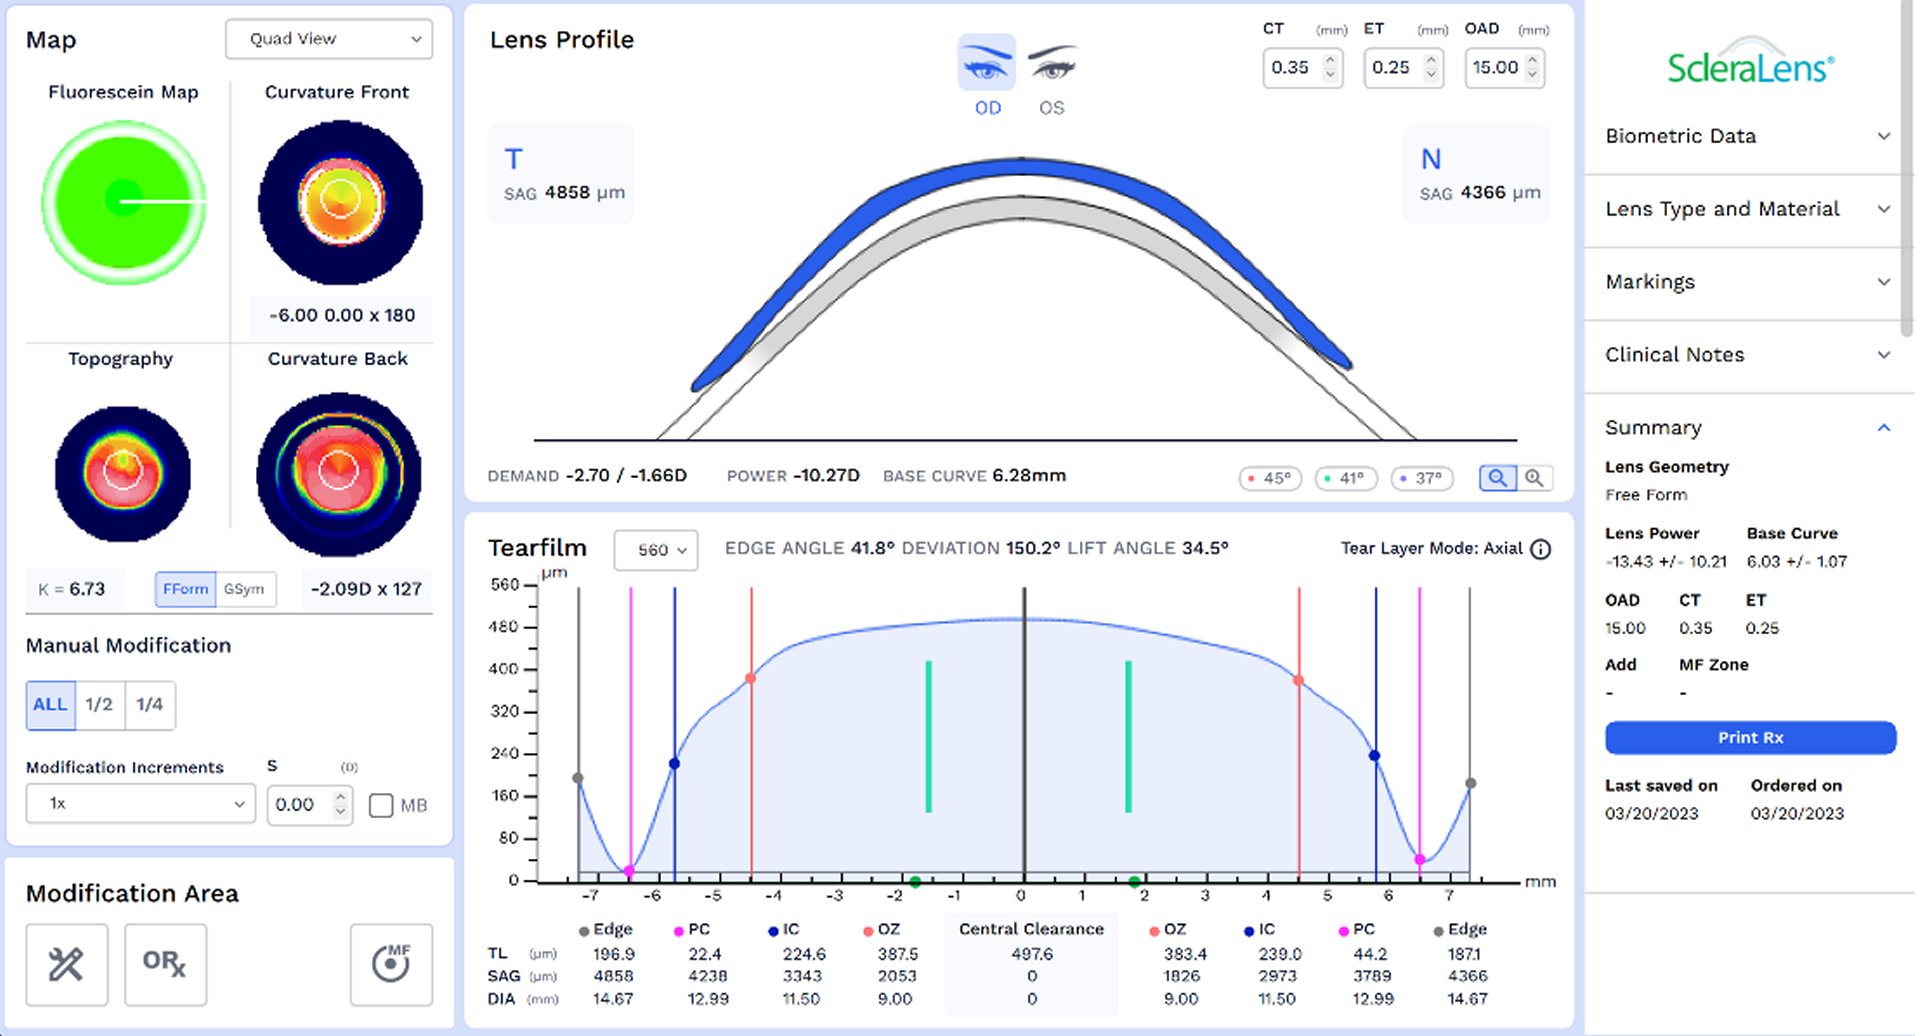Image resolution: width=1915 pixels, height=1036 pixels.
Task: Click the 45° angle pill button
Action: pyautogui.click(x=1270, y=478)
